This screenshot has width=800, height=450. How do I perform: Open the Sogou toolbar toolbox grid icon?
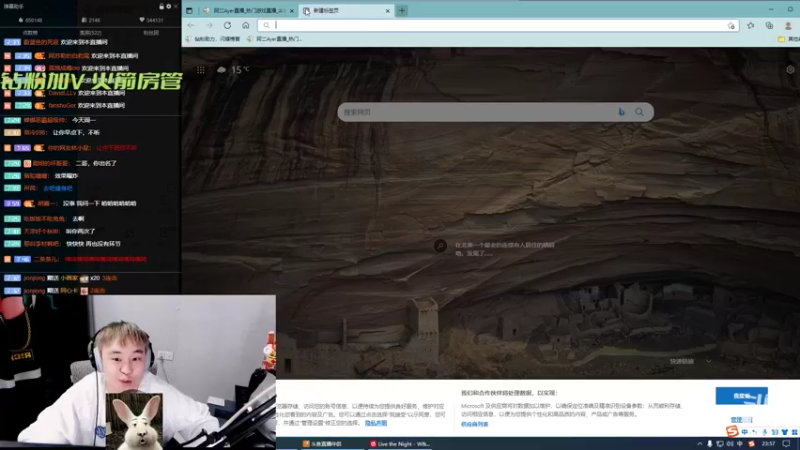coord(794,432)
